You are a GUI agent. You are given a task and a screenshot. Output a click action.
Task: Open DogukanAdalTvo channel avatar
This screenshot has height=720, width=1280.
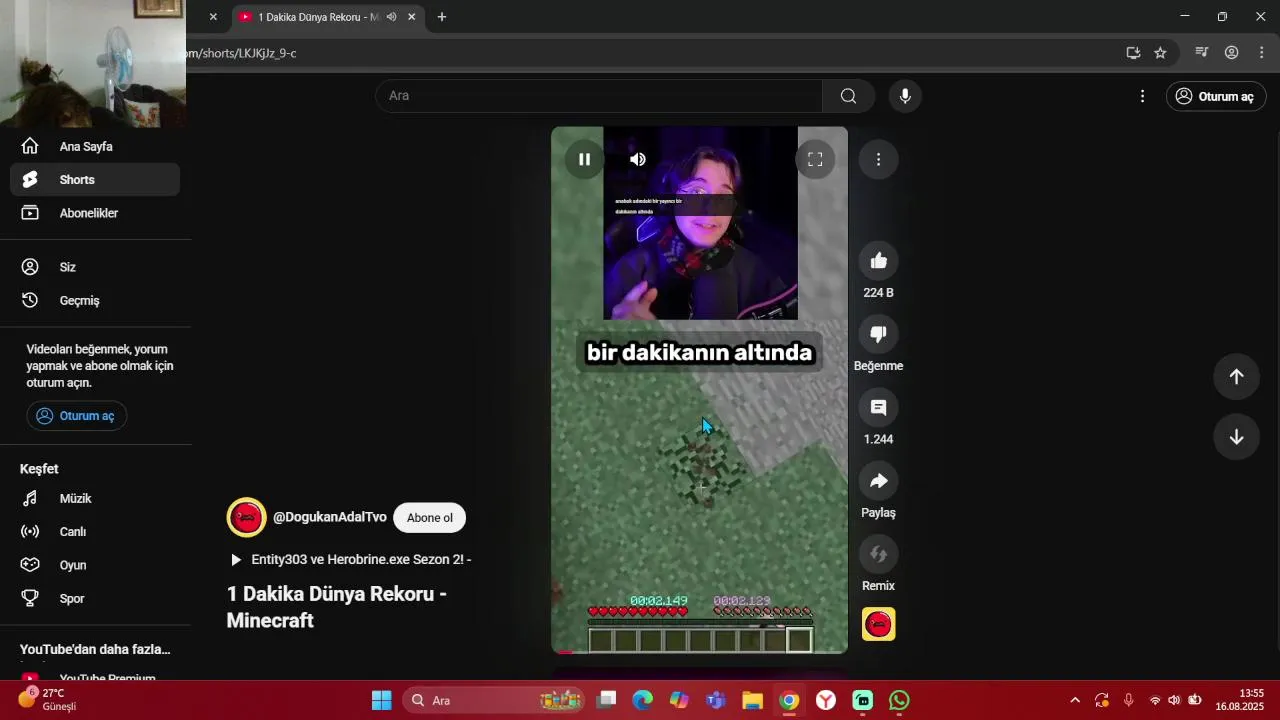pyautogui.click(x=246, y=517)
